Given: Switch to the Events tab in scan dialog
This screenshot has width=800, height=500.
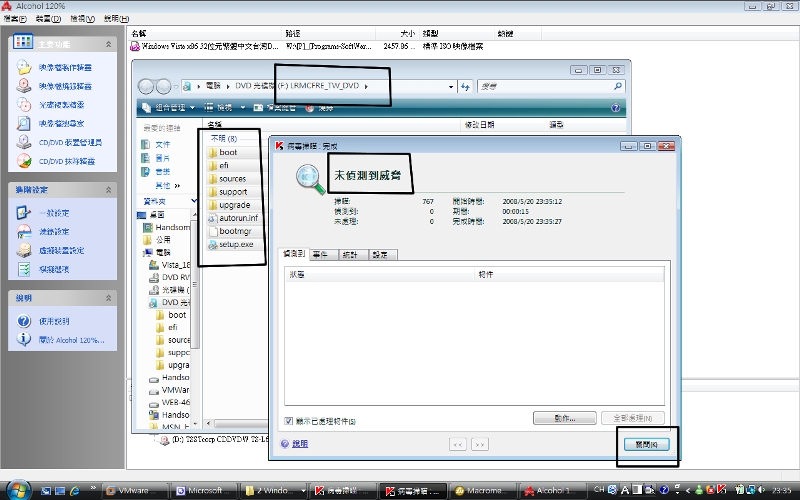Looking at the screenshot, I should [322, 255].
